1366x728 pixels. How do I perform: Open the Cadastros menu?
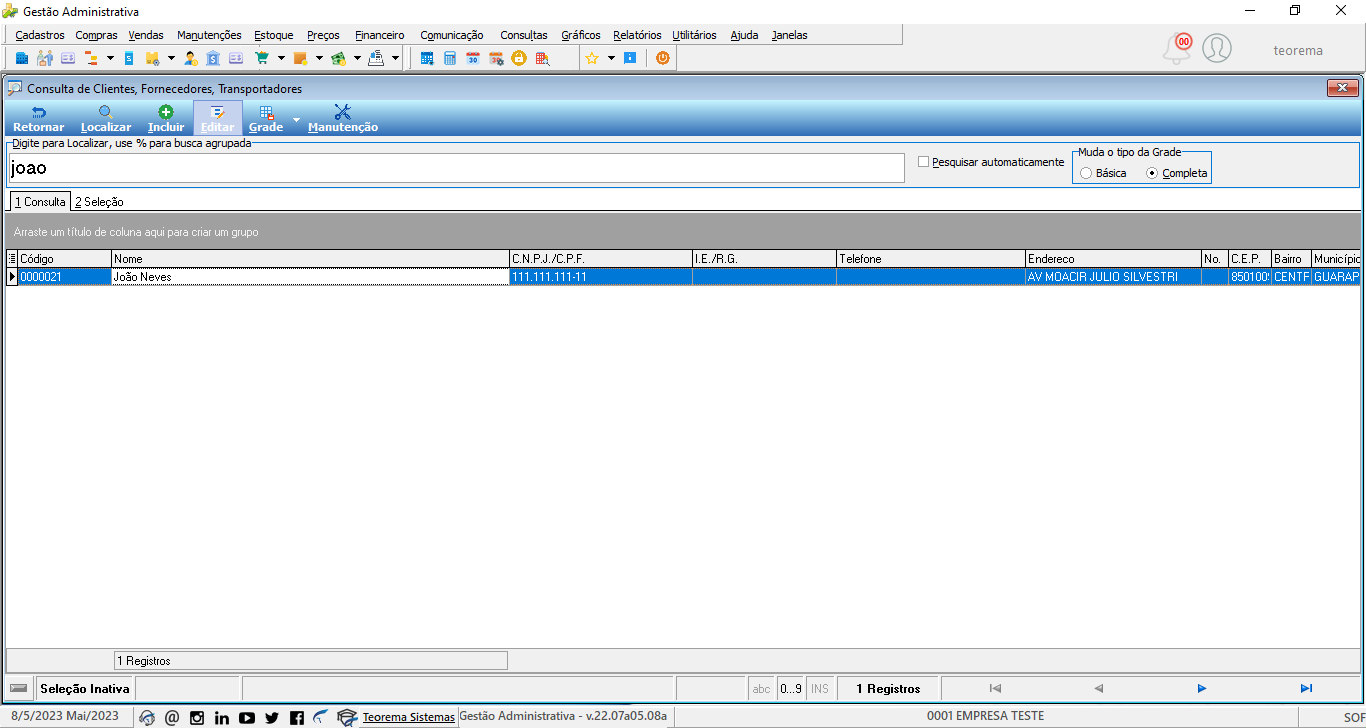pyautogui.click(x=40, y=35)
